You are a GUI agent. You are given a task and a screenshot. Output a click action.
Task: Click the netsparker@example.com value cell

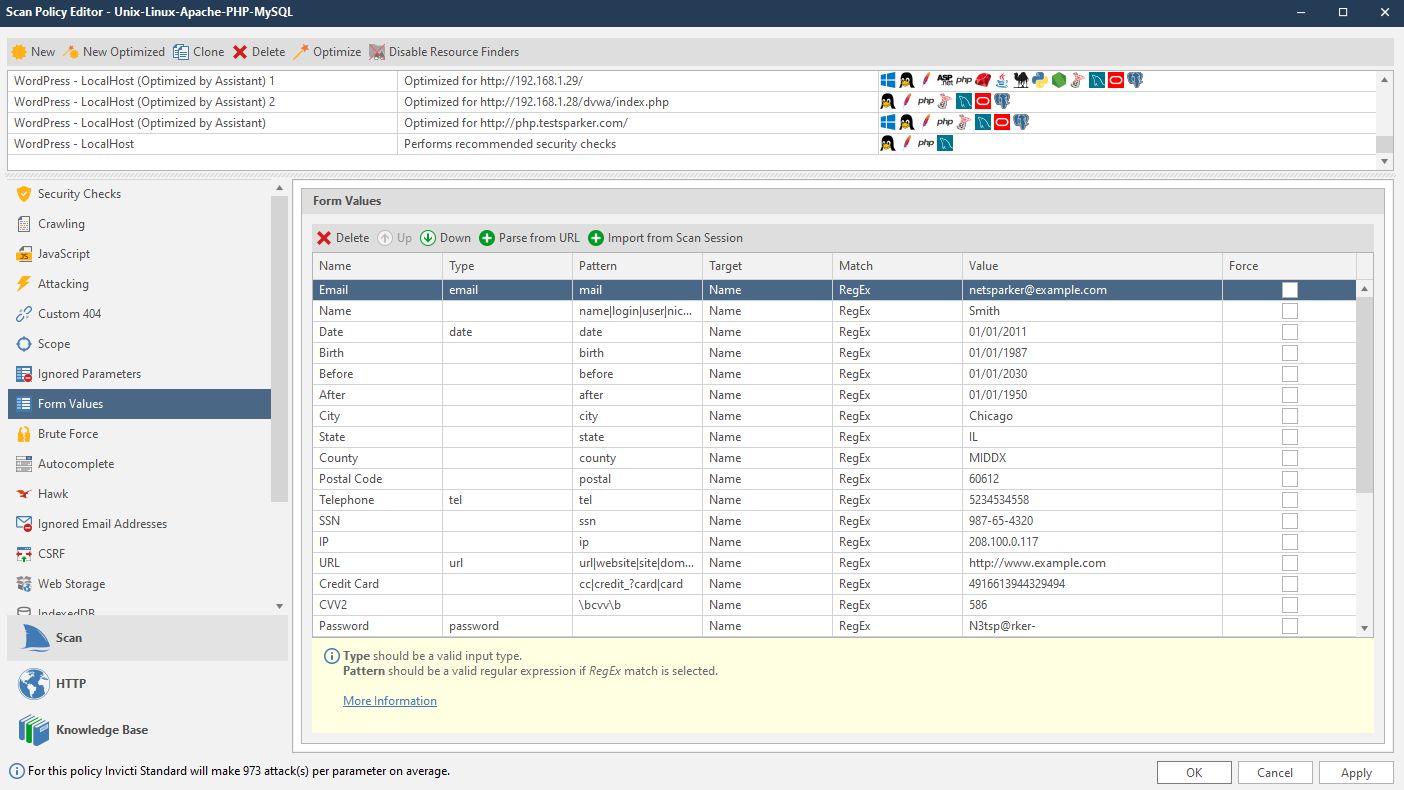click(x=1092, y=290)
